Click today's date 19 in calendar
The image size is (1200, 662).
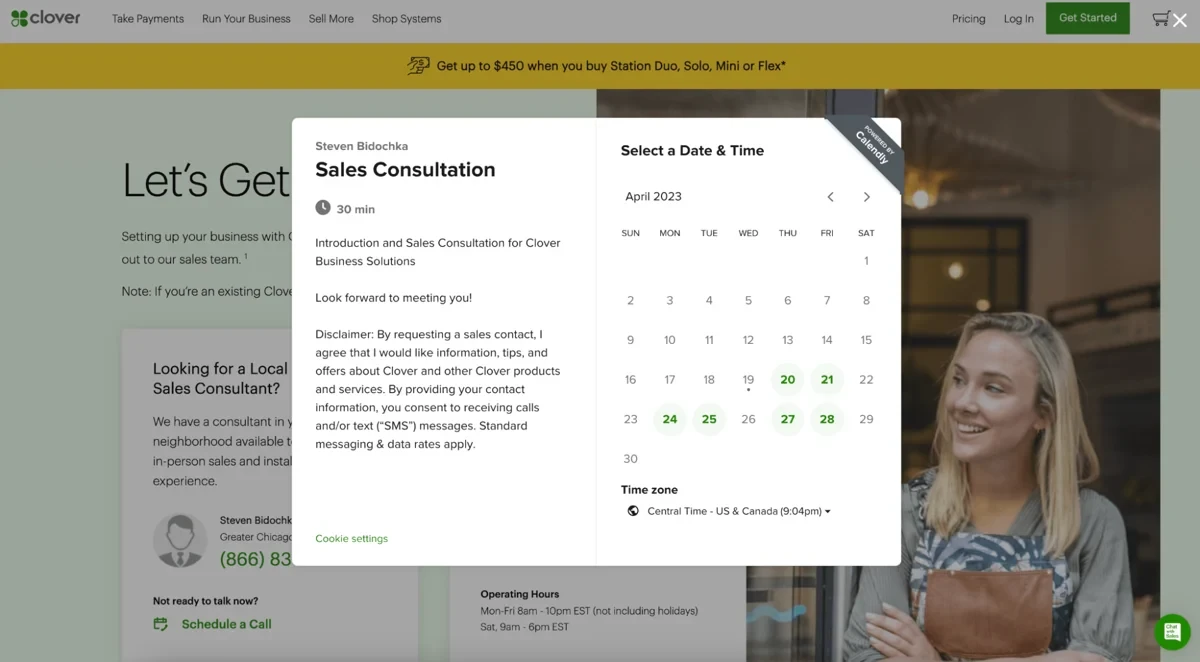[748, 380]
